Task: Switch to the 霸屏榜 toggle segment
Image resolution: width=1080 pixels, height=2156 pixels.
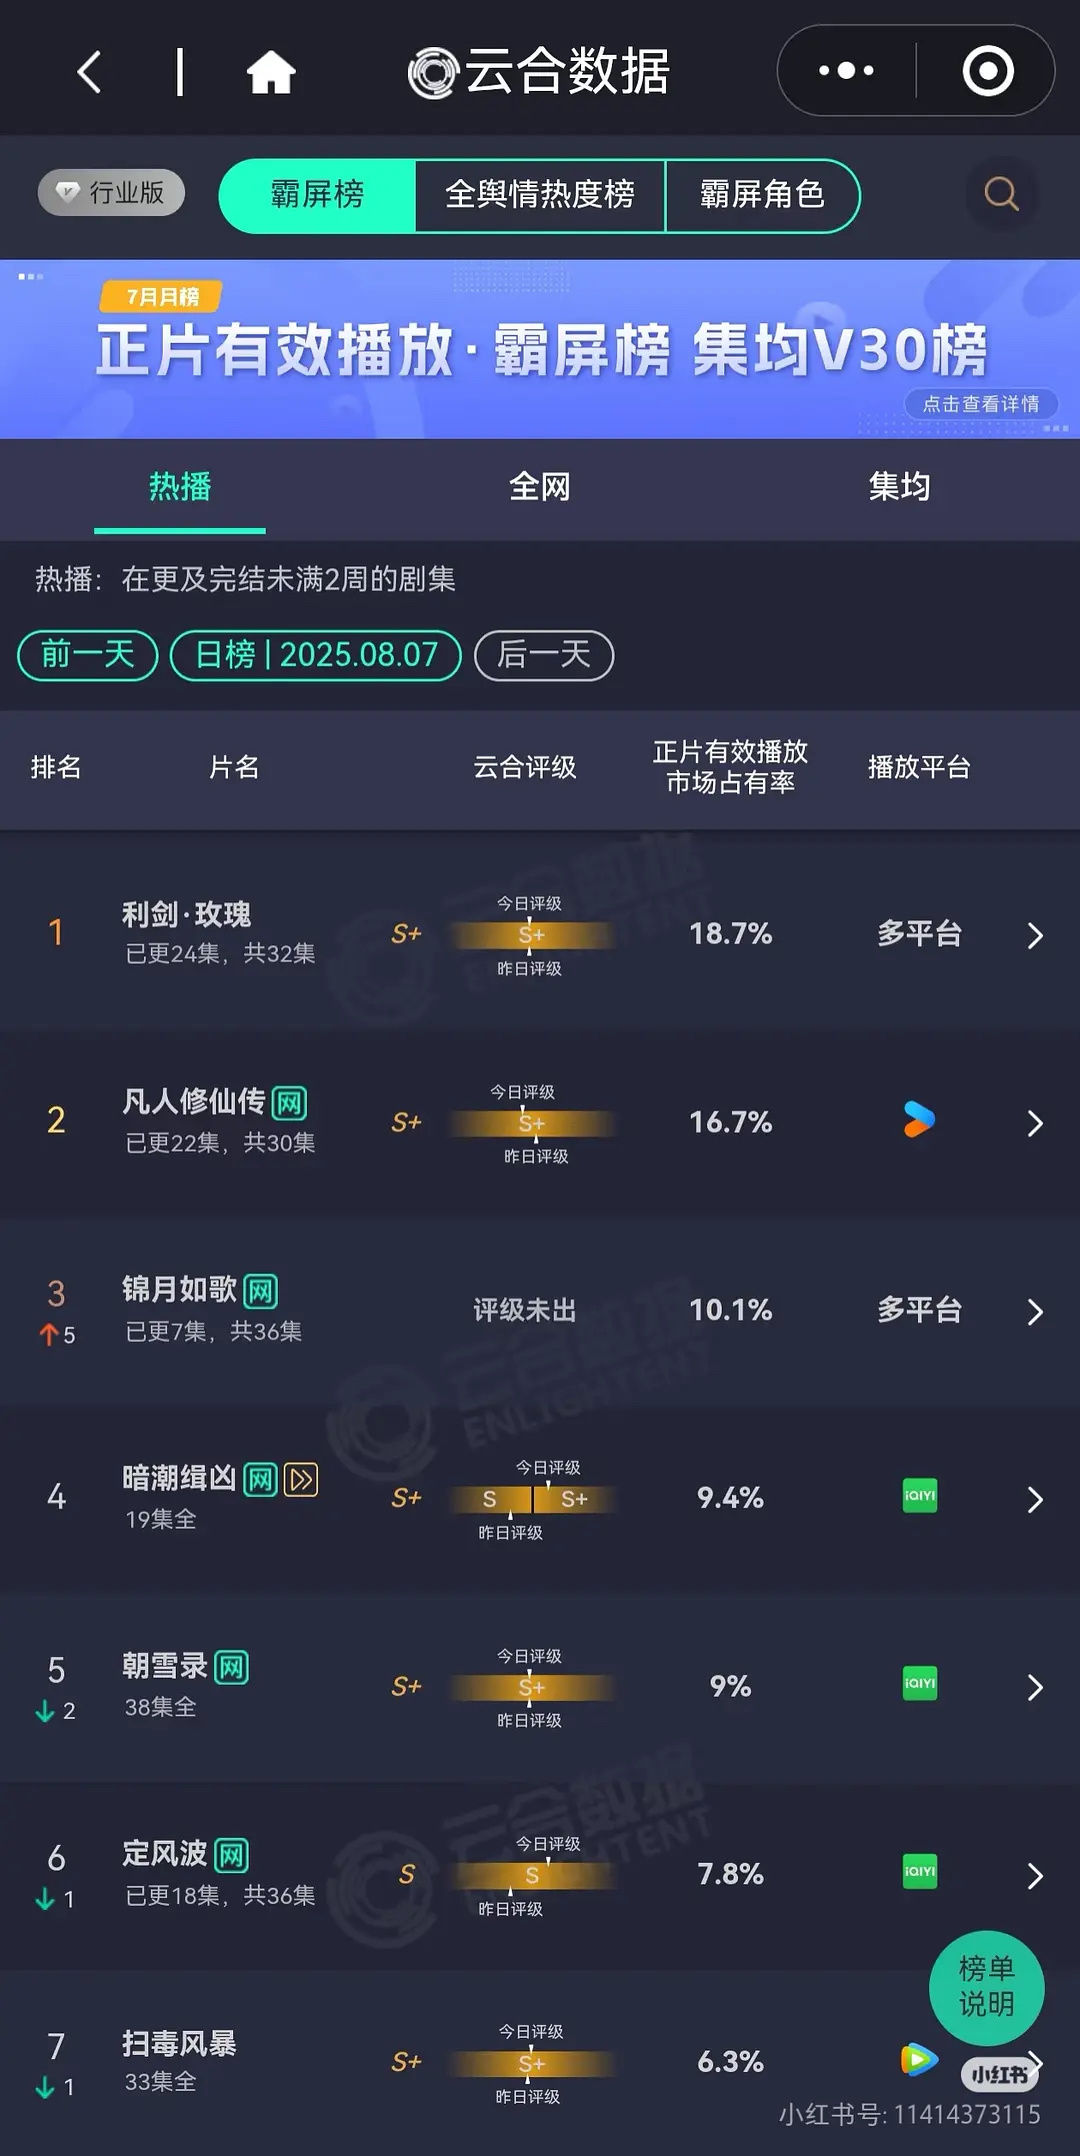Action: click(317, 195)
